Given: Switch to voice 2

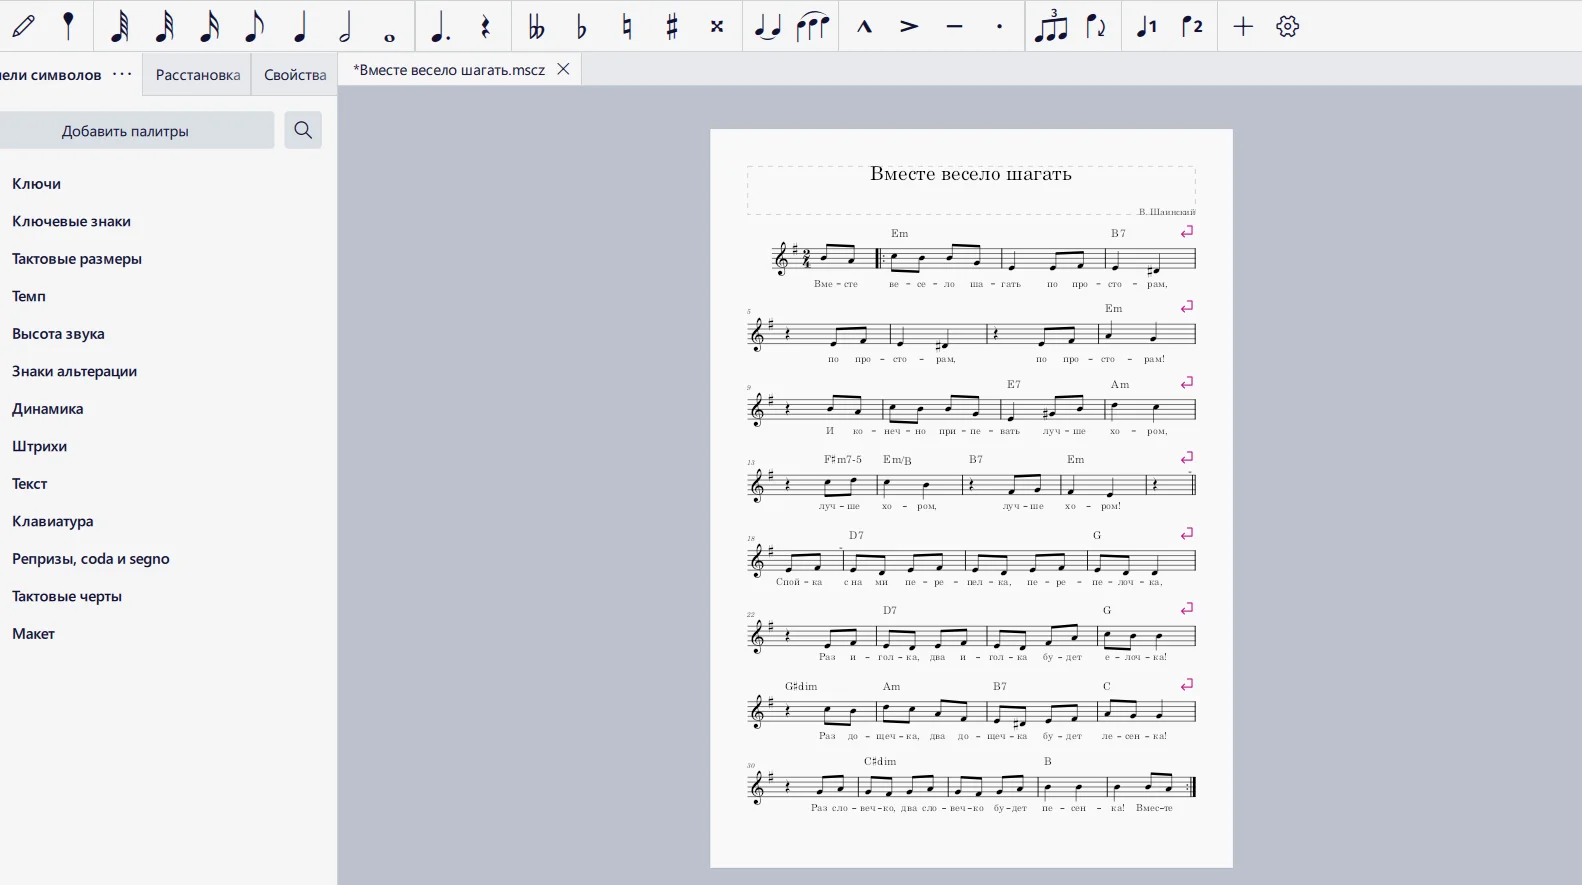Looking at the screenshot, I should [x=1192, y=26].
